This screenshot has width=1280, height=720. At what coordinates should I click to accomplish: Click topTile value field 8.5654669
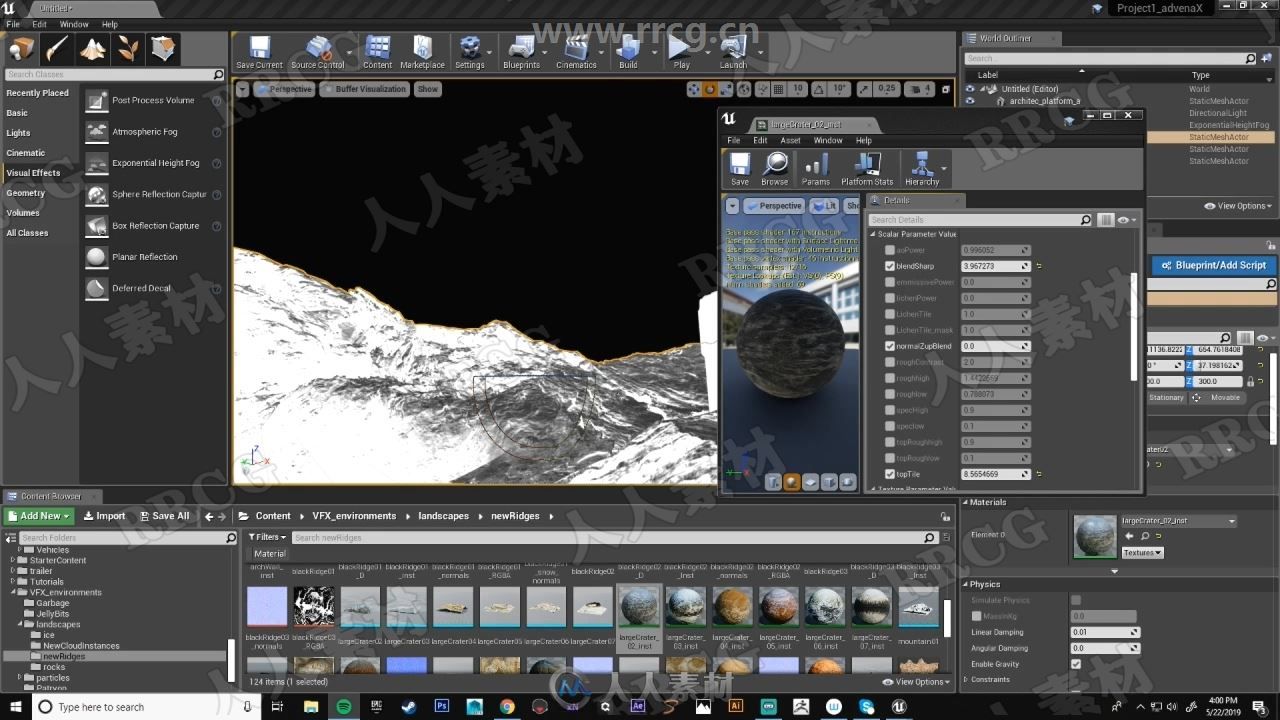[x=995, y=474]
